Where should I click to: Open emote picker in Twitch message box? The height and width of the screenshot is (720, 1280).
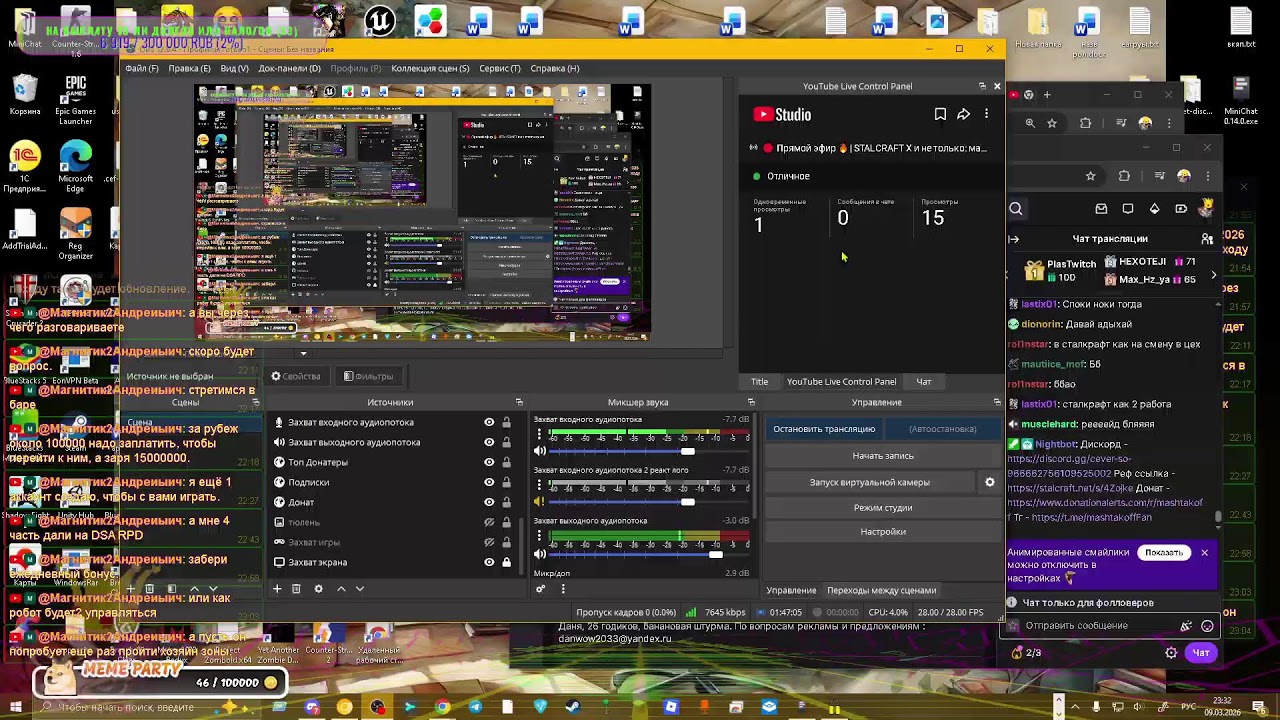(x=1207, y=626)
